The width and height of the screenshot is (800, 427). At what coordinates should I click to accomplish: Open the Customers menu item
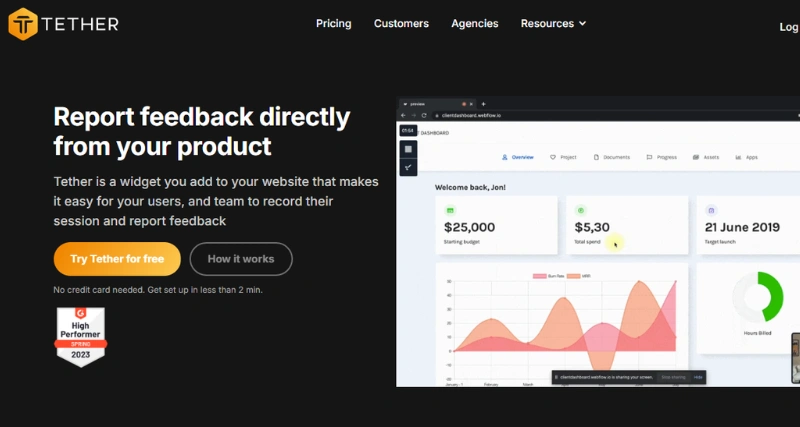[401, 24]
